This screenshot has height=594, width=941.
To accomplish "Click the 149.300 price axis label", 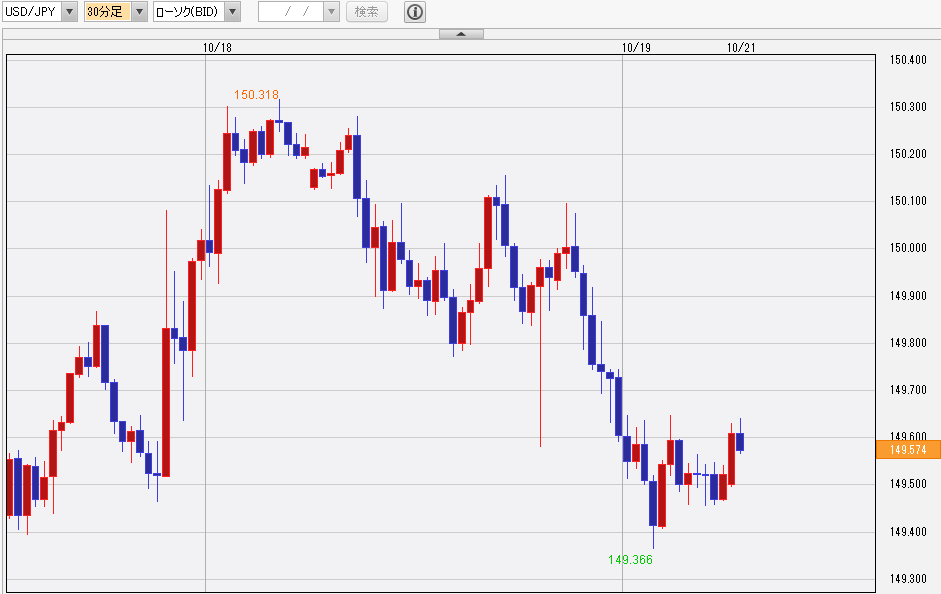I will coord(908,579).
